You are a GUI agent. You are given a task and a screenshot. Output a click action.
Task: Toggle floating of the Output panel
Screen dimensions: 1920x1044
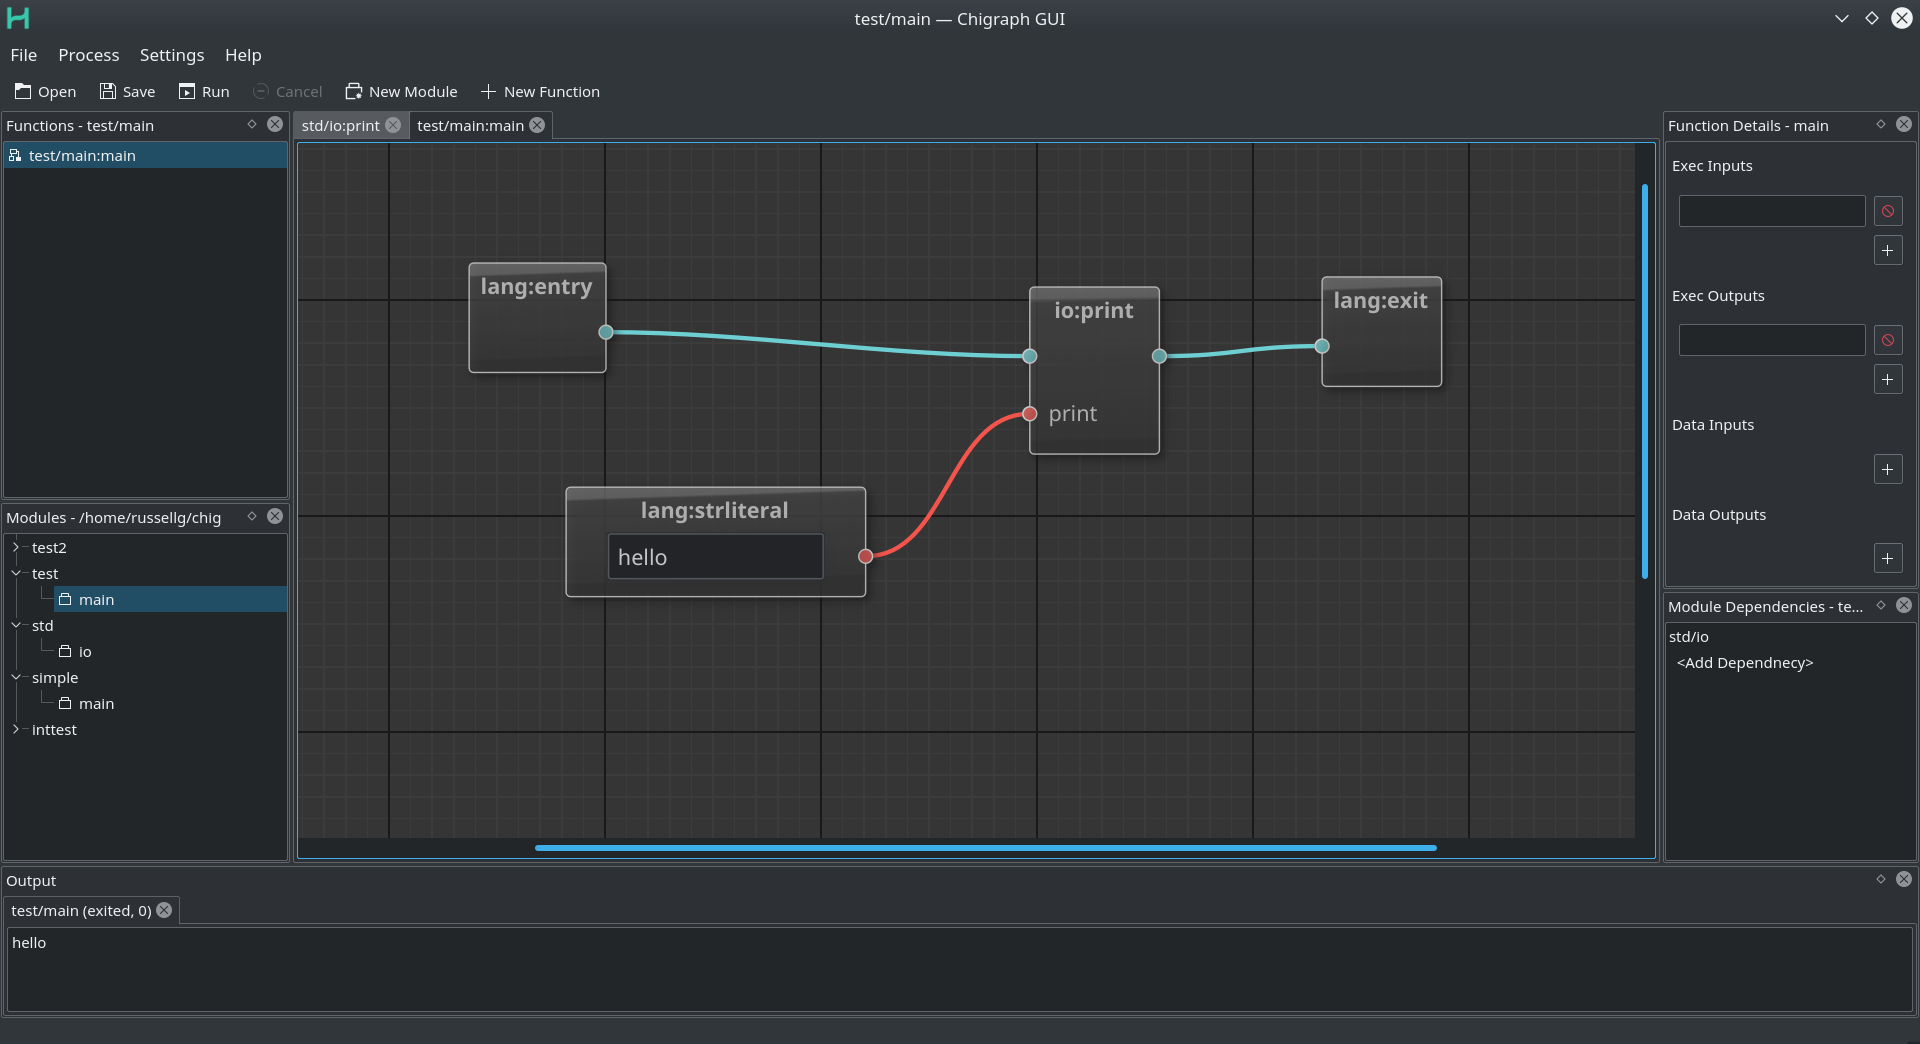pos(1879,880)
